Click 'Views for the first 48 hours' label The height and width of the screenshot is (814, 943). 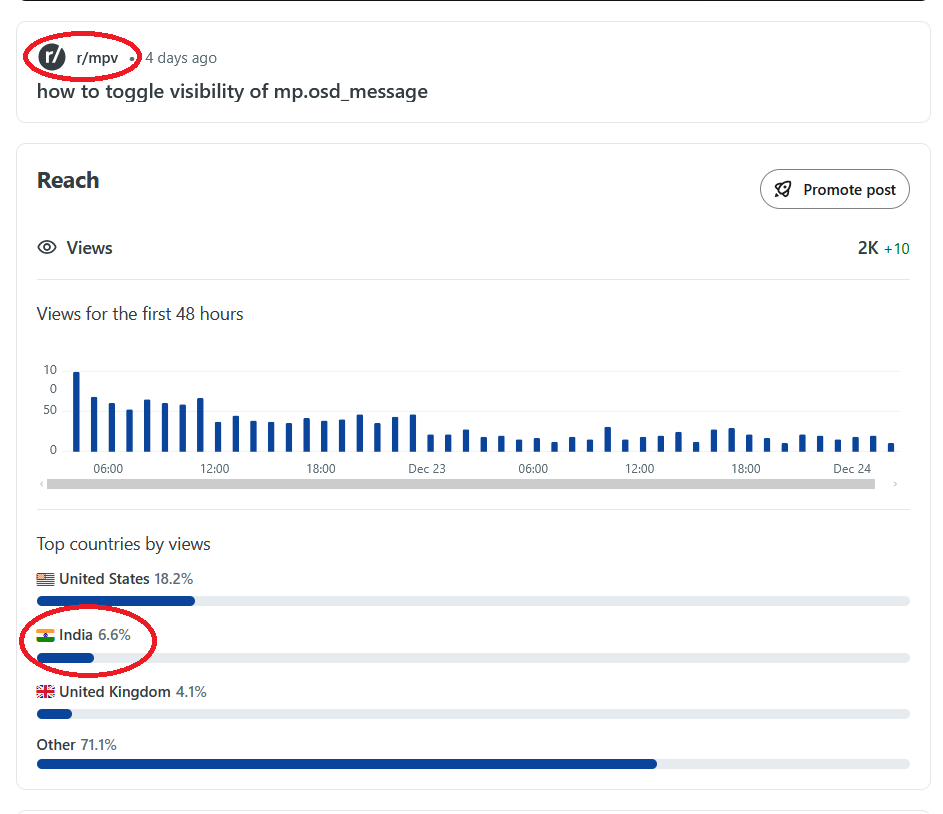click(140, 314)
